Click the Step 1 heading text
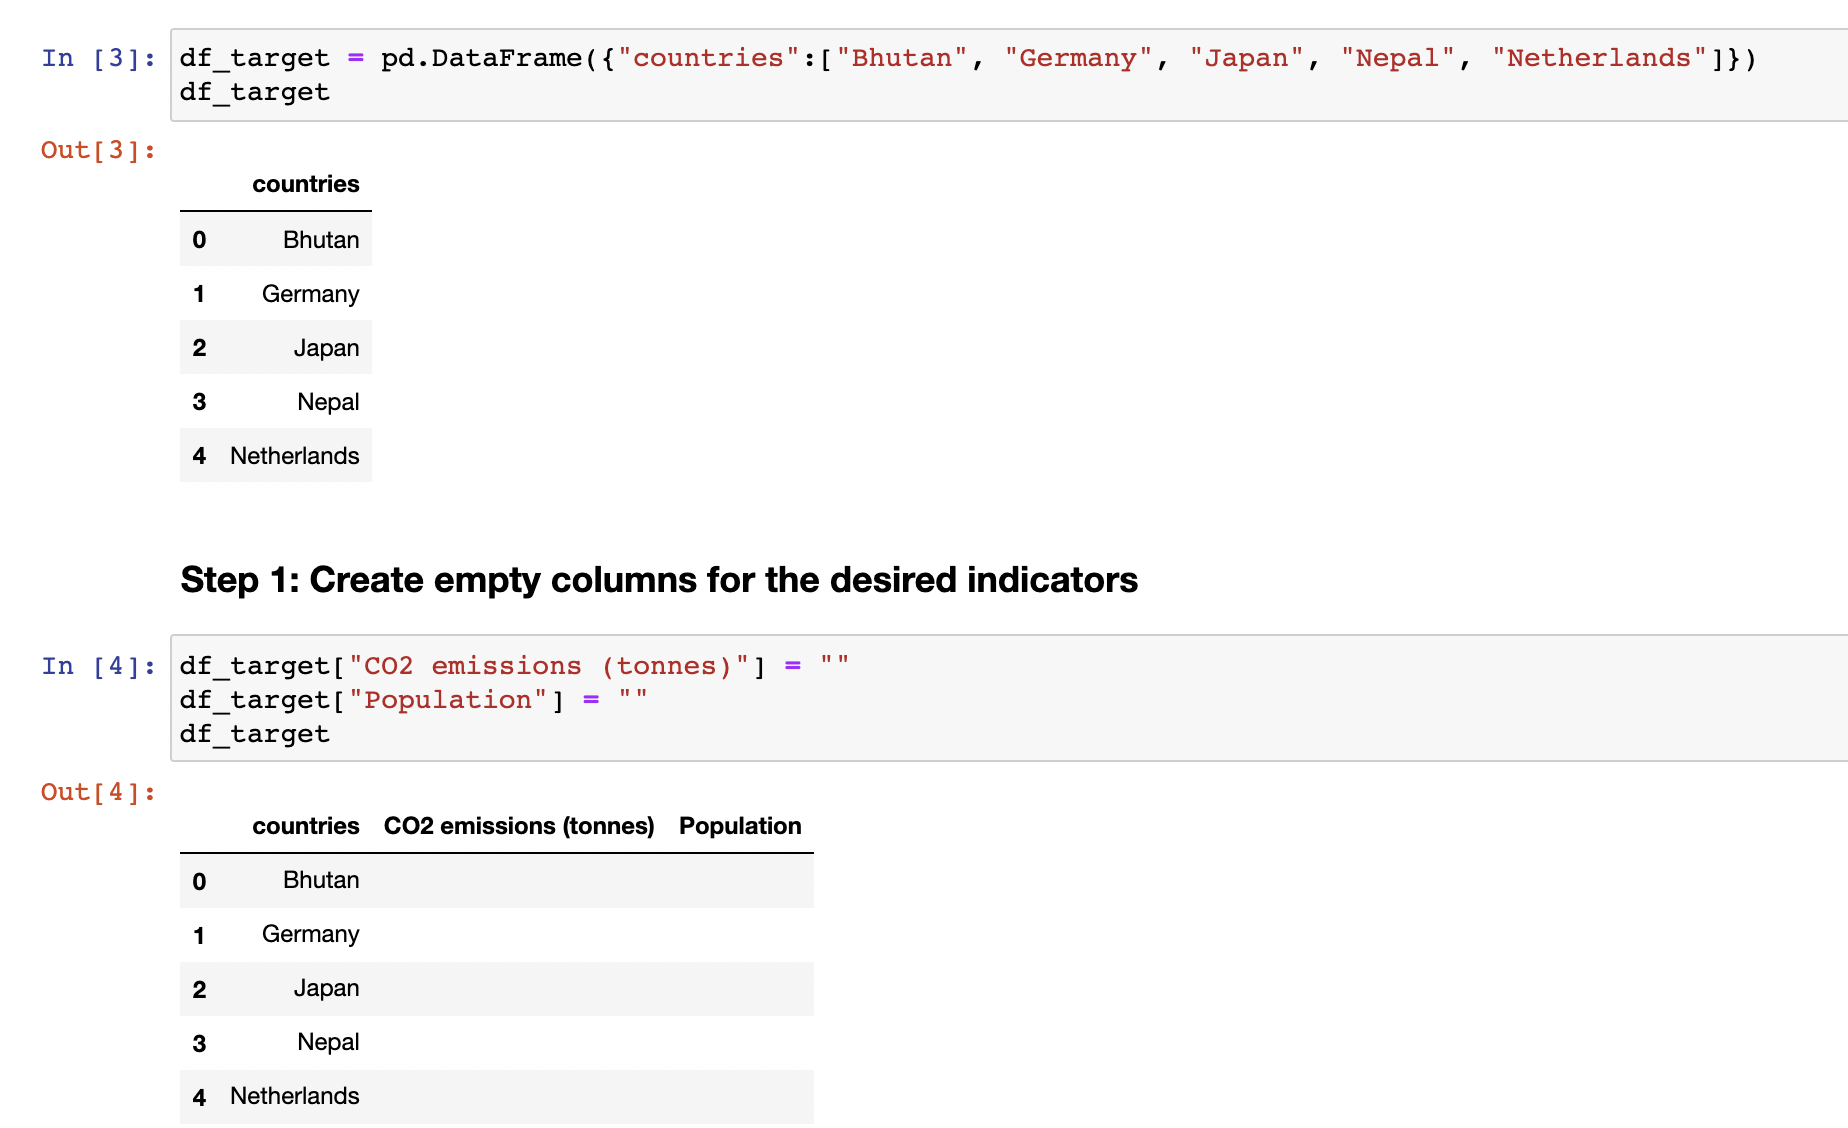This screenshot has width=1848, height=1128. [659, 580]
